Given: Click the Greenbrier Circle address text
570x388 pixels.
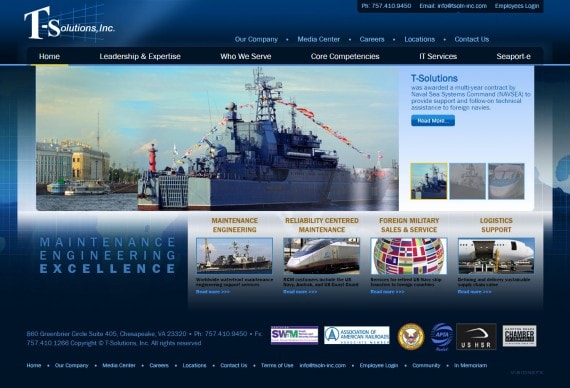Looking at the screenshot, I should tap(107, 334).
